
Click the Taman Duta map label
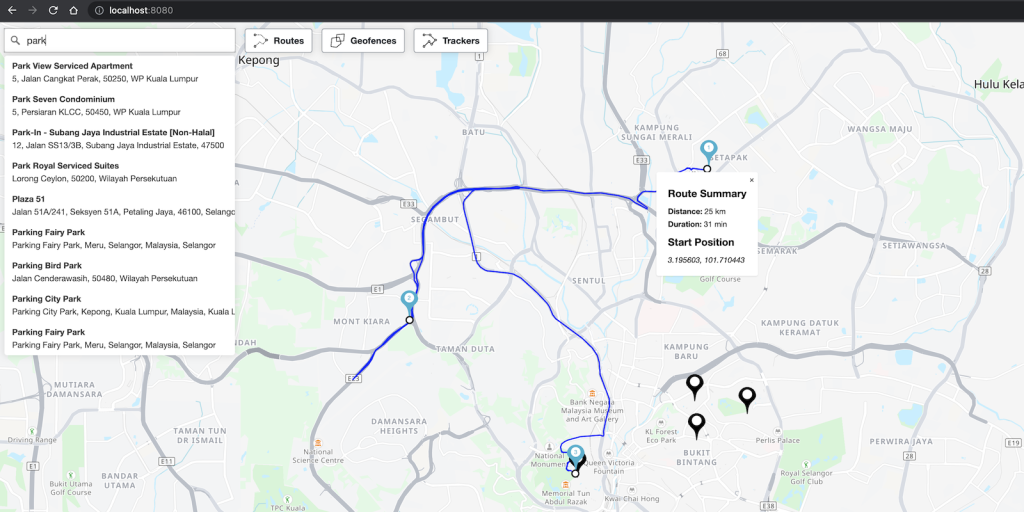[466, 349]
